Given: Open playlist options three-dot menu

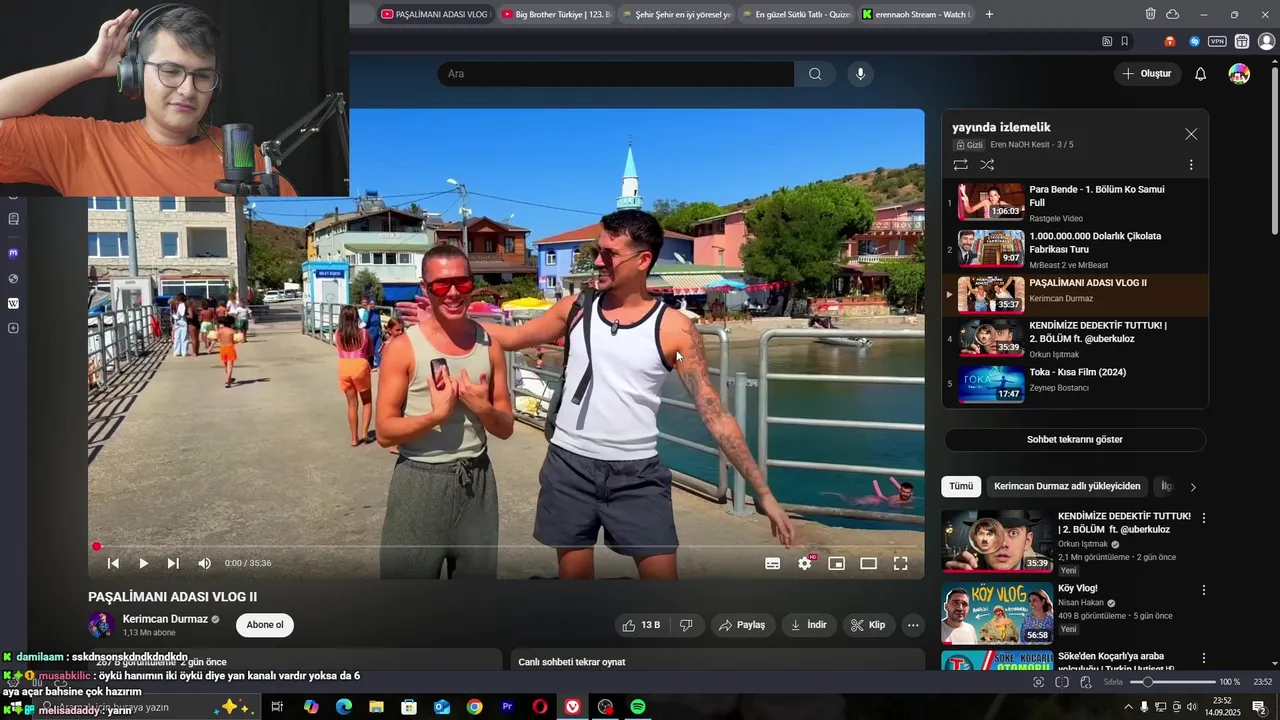Looking at the screenshot, I should click(x=1191, y=165).
